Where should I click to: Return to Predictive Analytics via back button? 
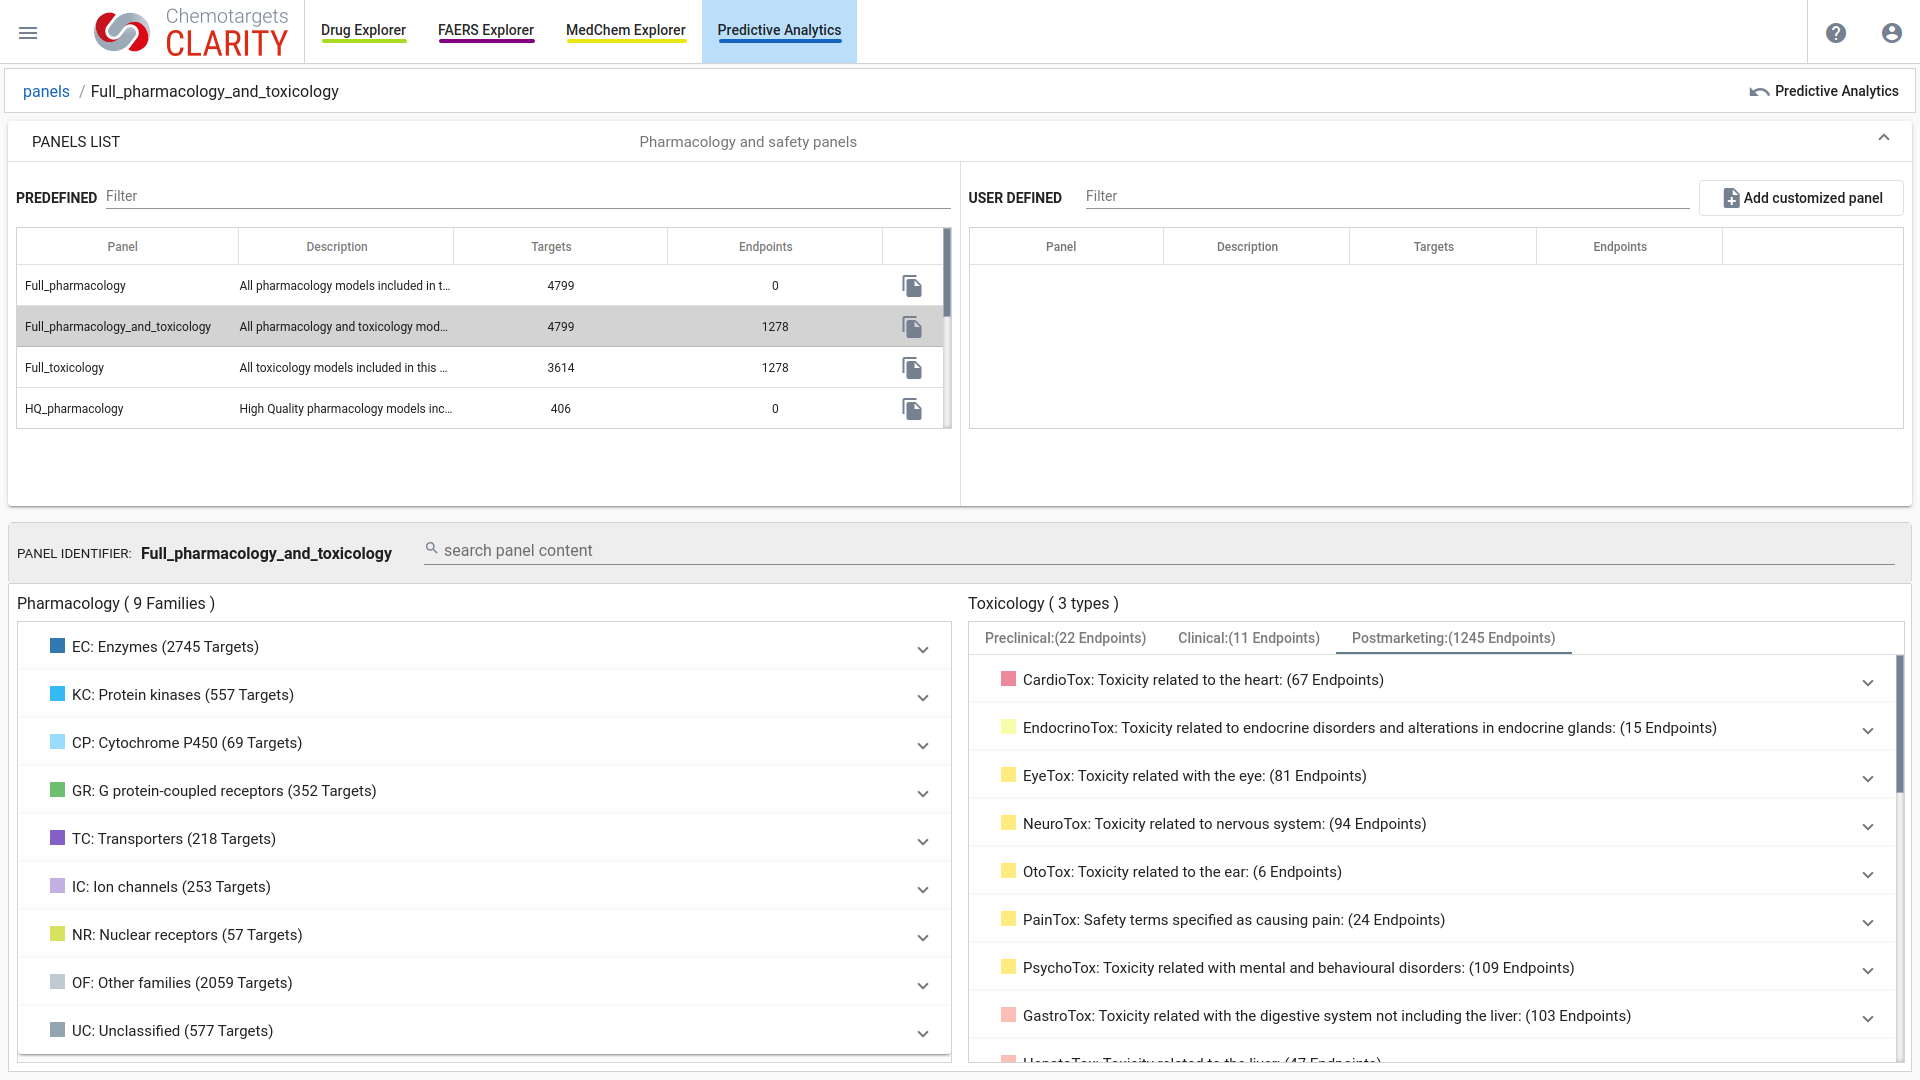tap(1824, 91)
